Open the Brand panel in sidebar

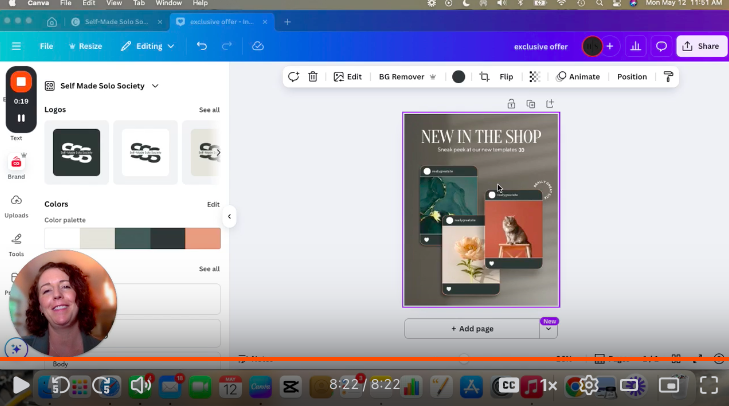pos(16,167)
